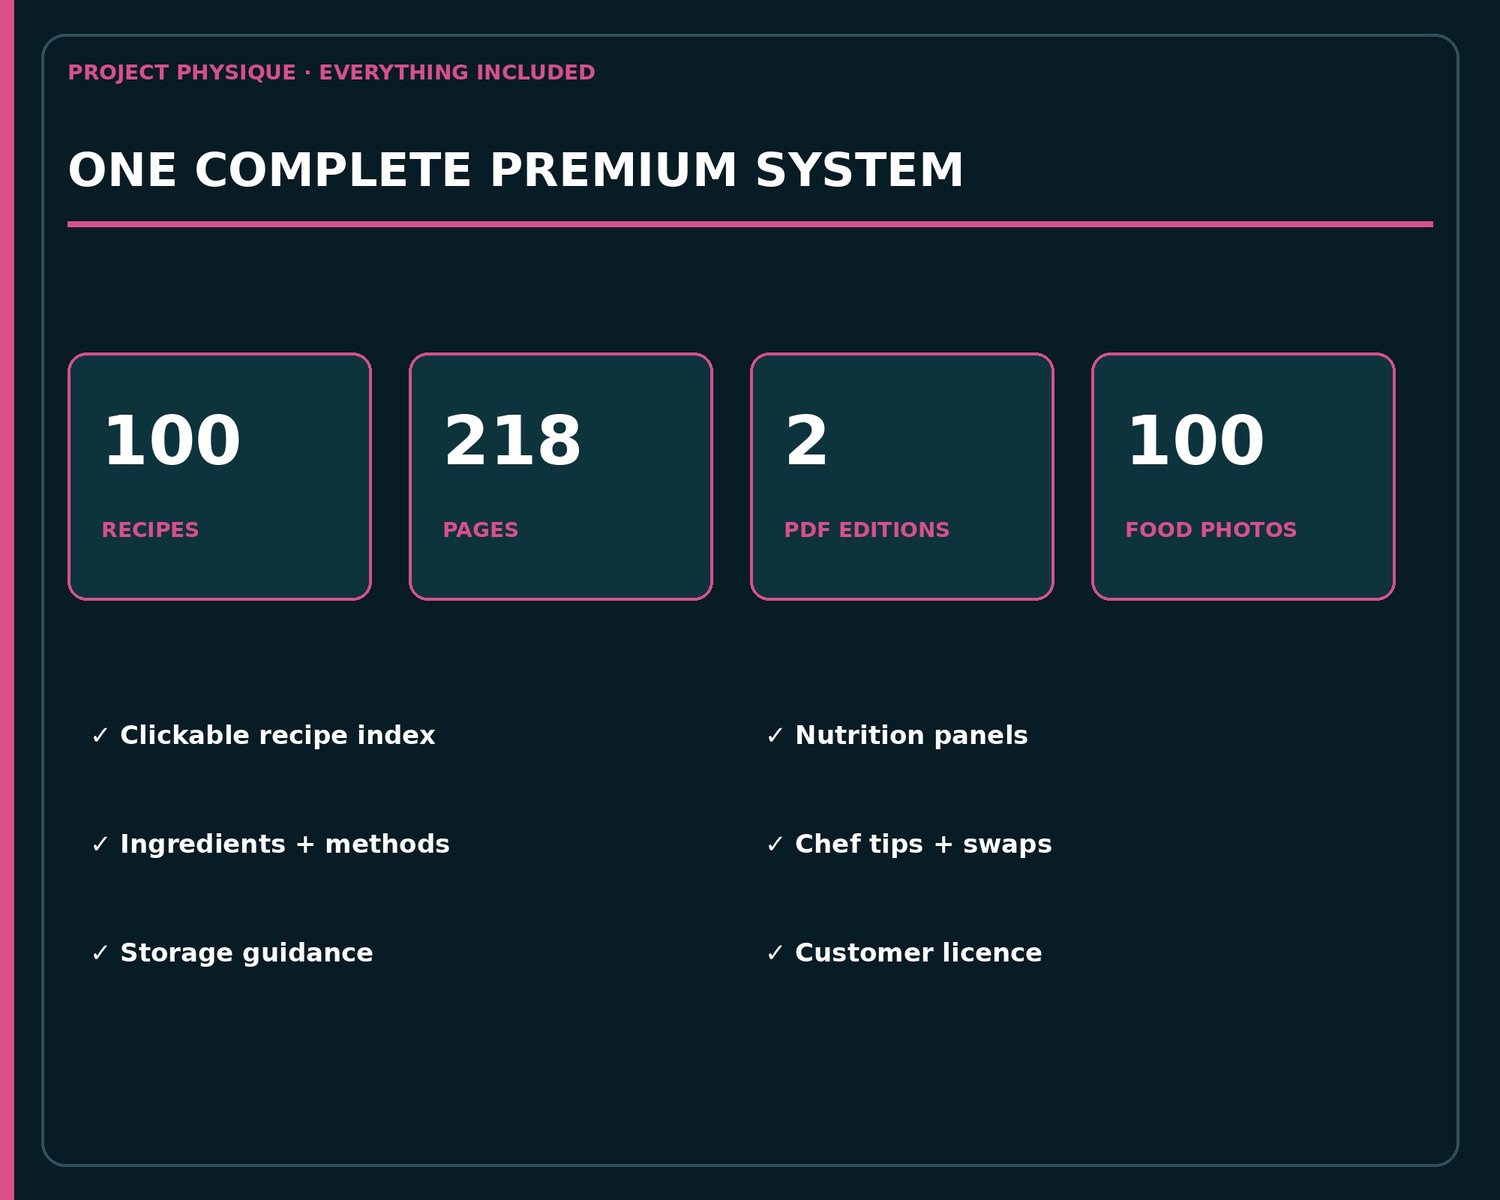Select the Chef tips + swaps text
Screen dimensions: 1500x1200
coord(923,845)
